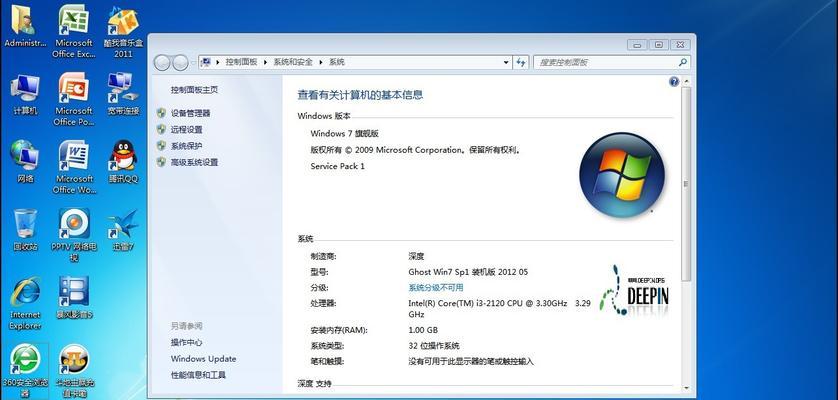Click the Service Pack 1 text

coord(337,166)
